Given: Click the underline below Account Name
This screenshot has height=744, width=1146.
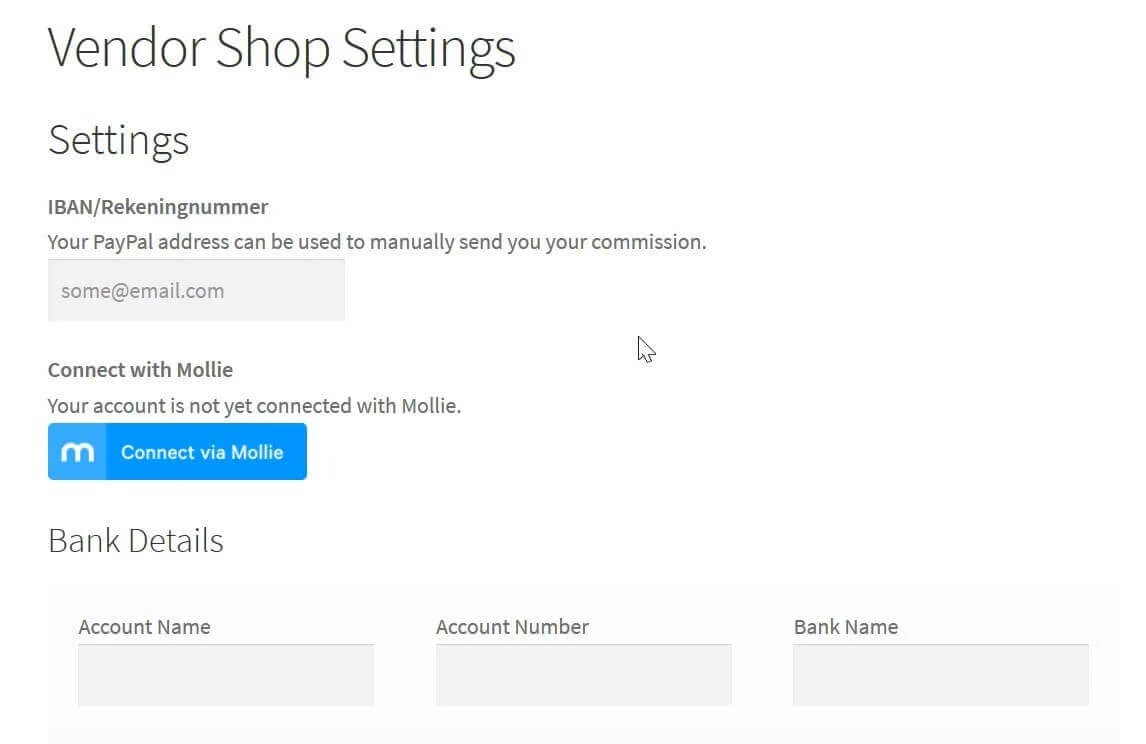Looking at the screenshot, I should click(225, 645).
